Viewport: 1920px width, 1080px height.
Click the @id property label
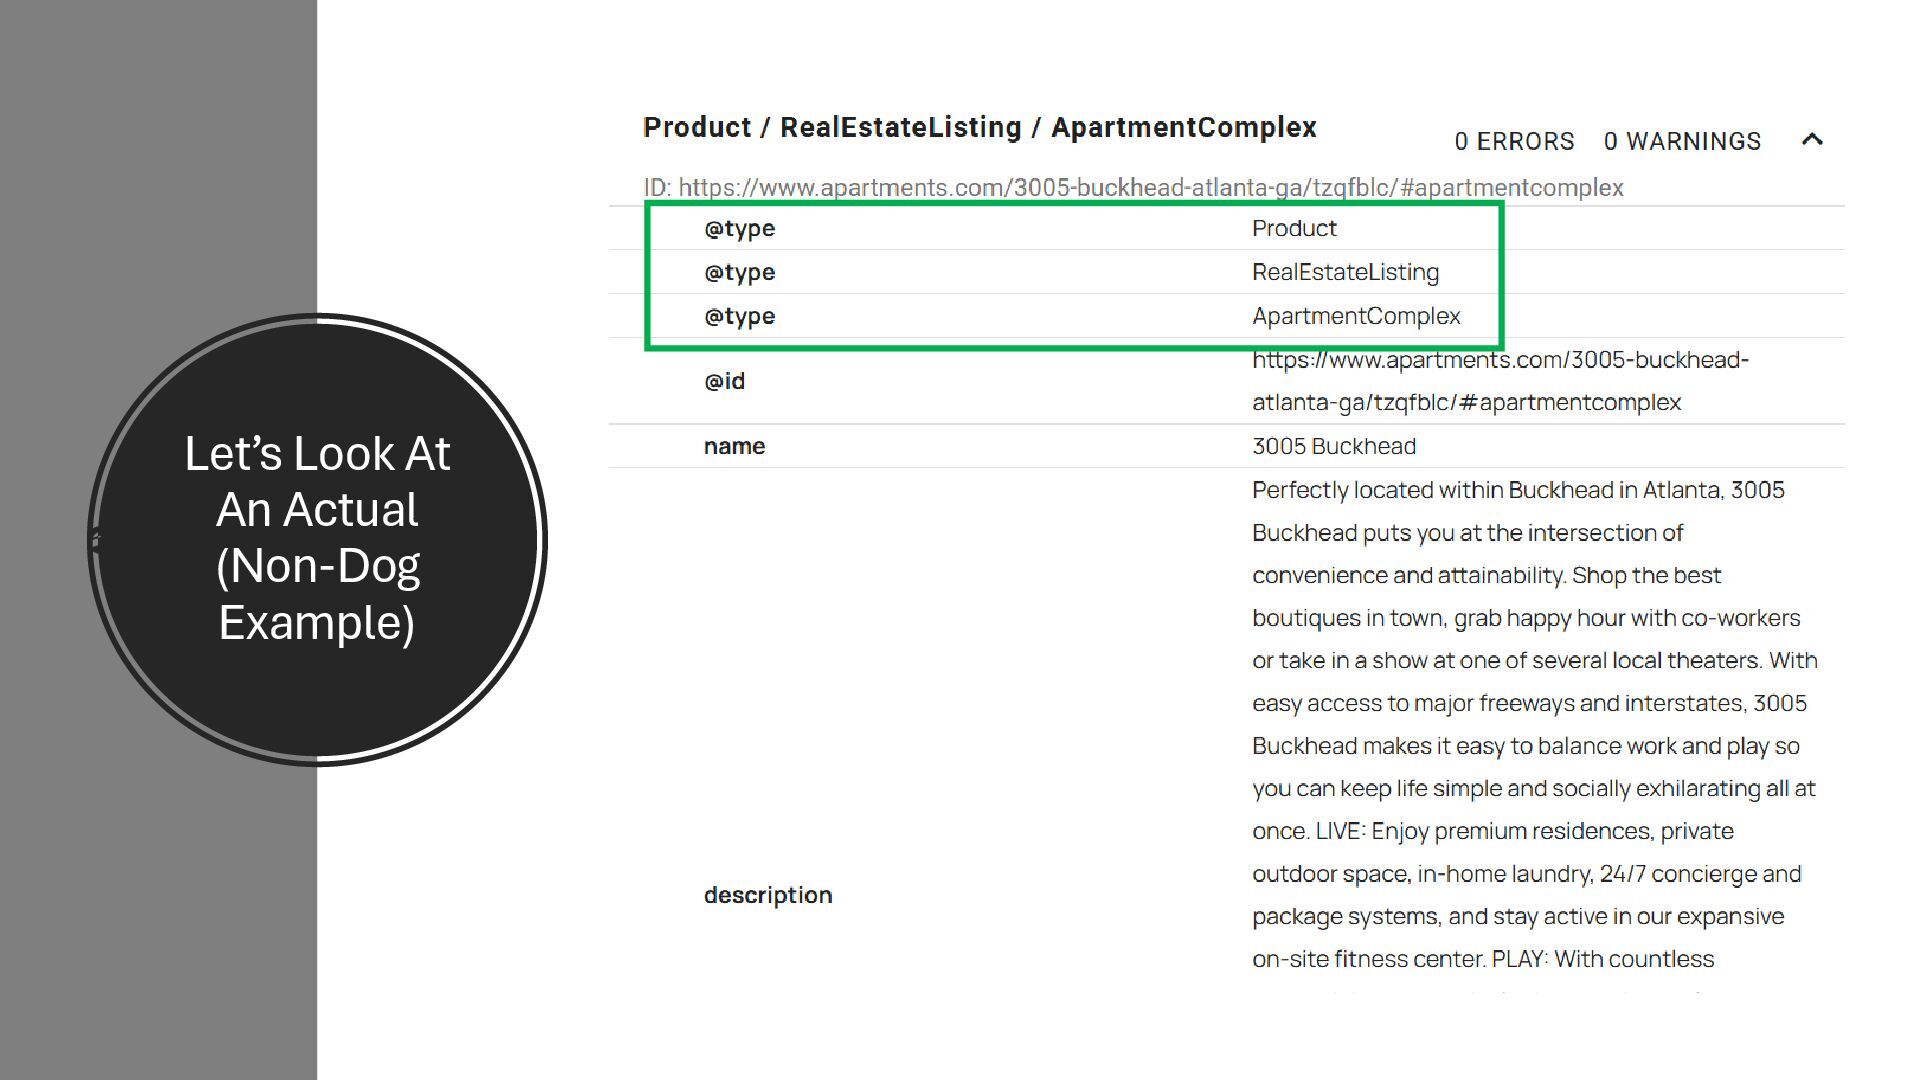pyautogui.click(x=724, y=381)
